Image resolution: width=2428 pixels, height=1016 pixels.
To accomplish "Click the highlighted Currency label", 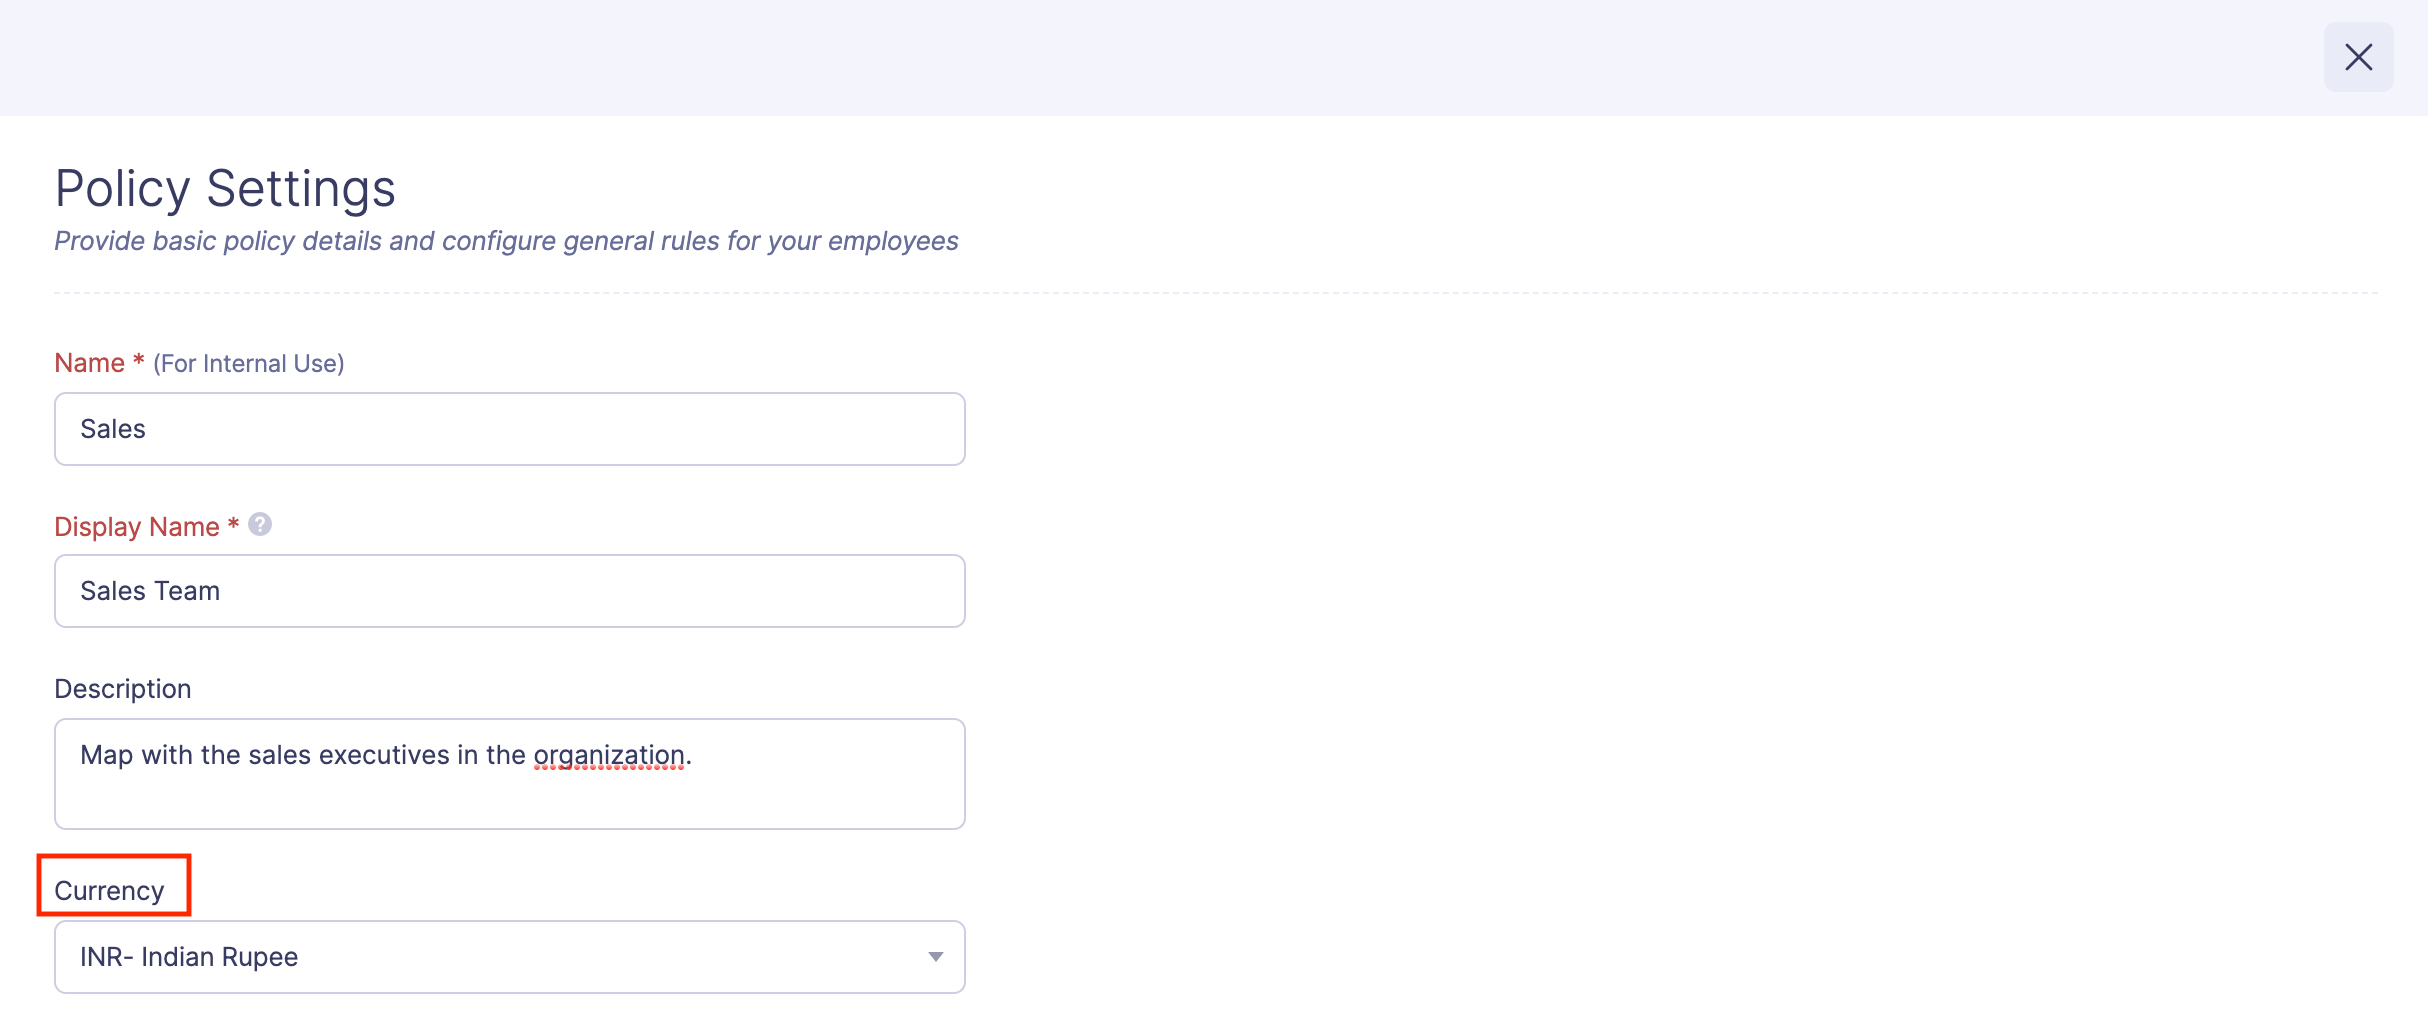I will point(110,889).
